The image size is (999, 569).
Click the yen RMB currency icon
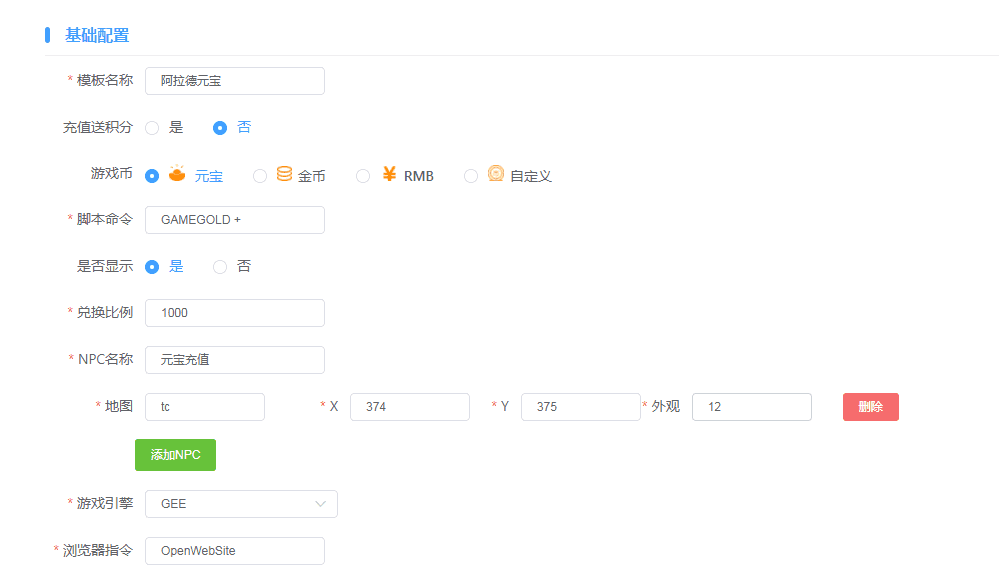[x=390, y=174]
